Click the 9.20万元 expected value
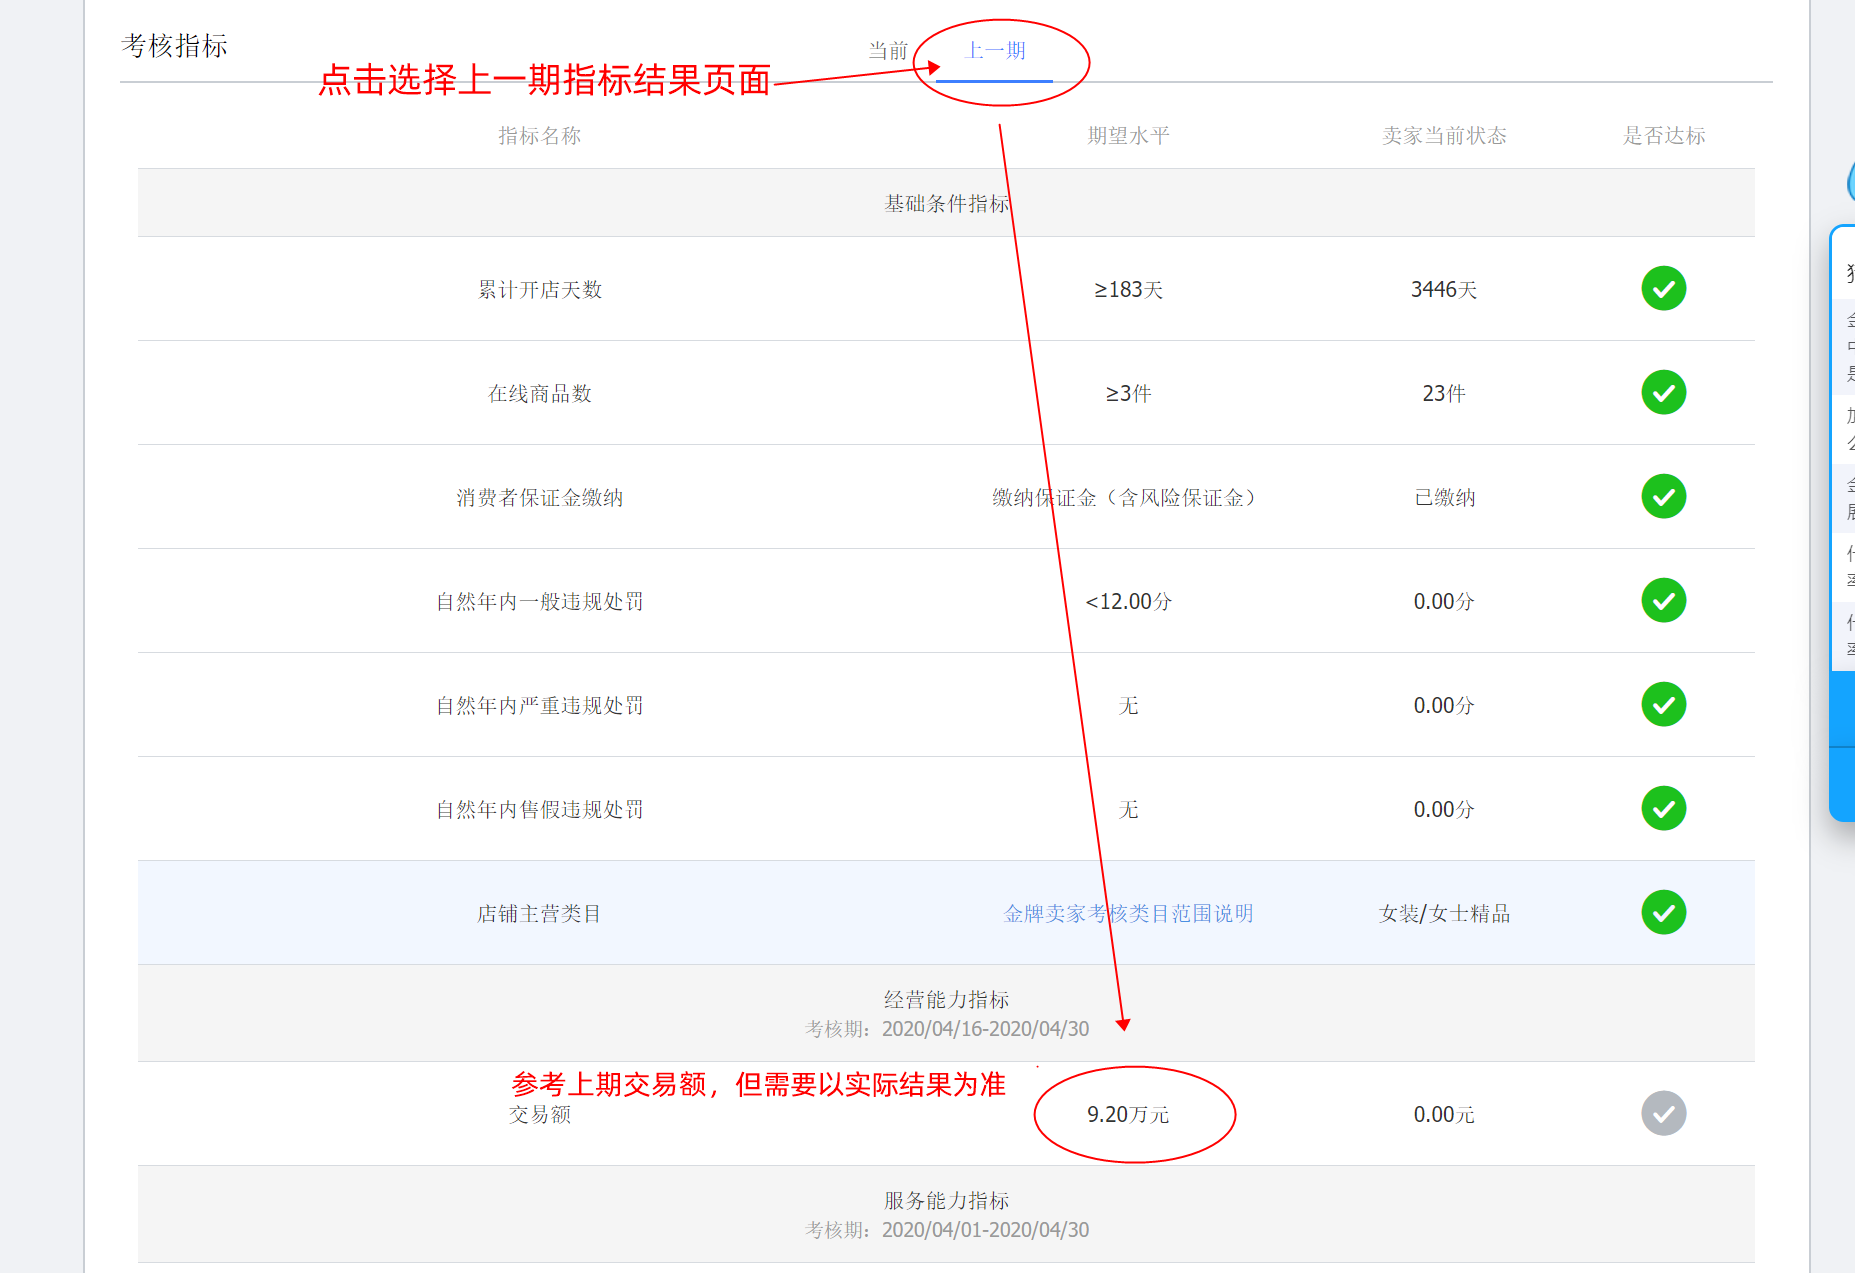 [x=1128, y=1115]
